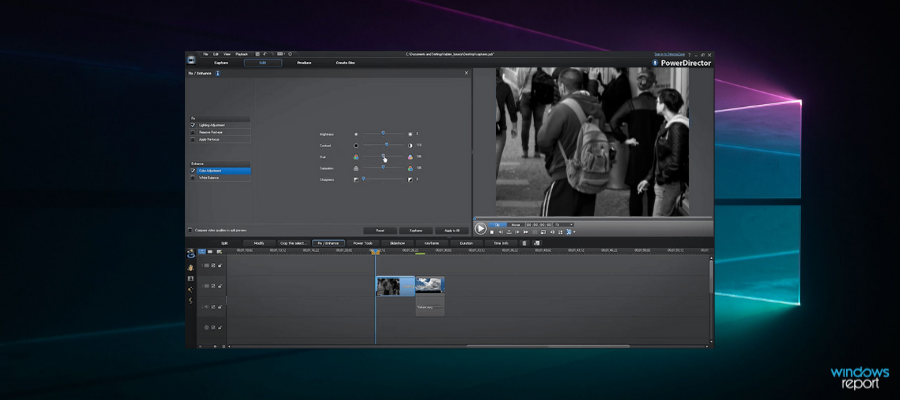
Task: Click the Sharpness slider handle
Action: [x=363, y=178]
